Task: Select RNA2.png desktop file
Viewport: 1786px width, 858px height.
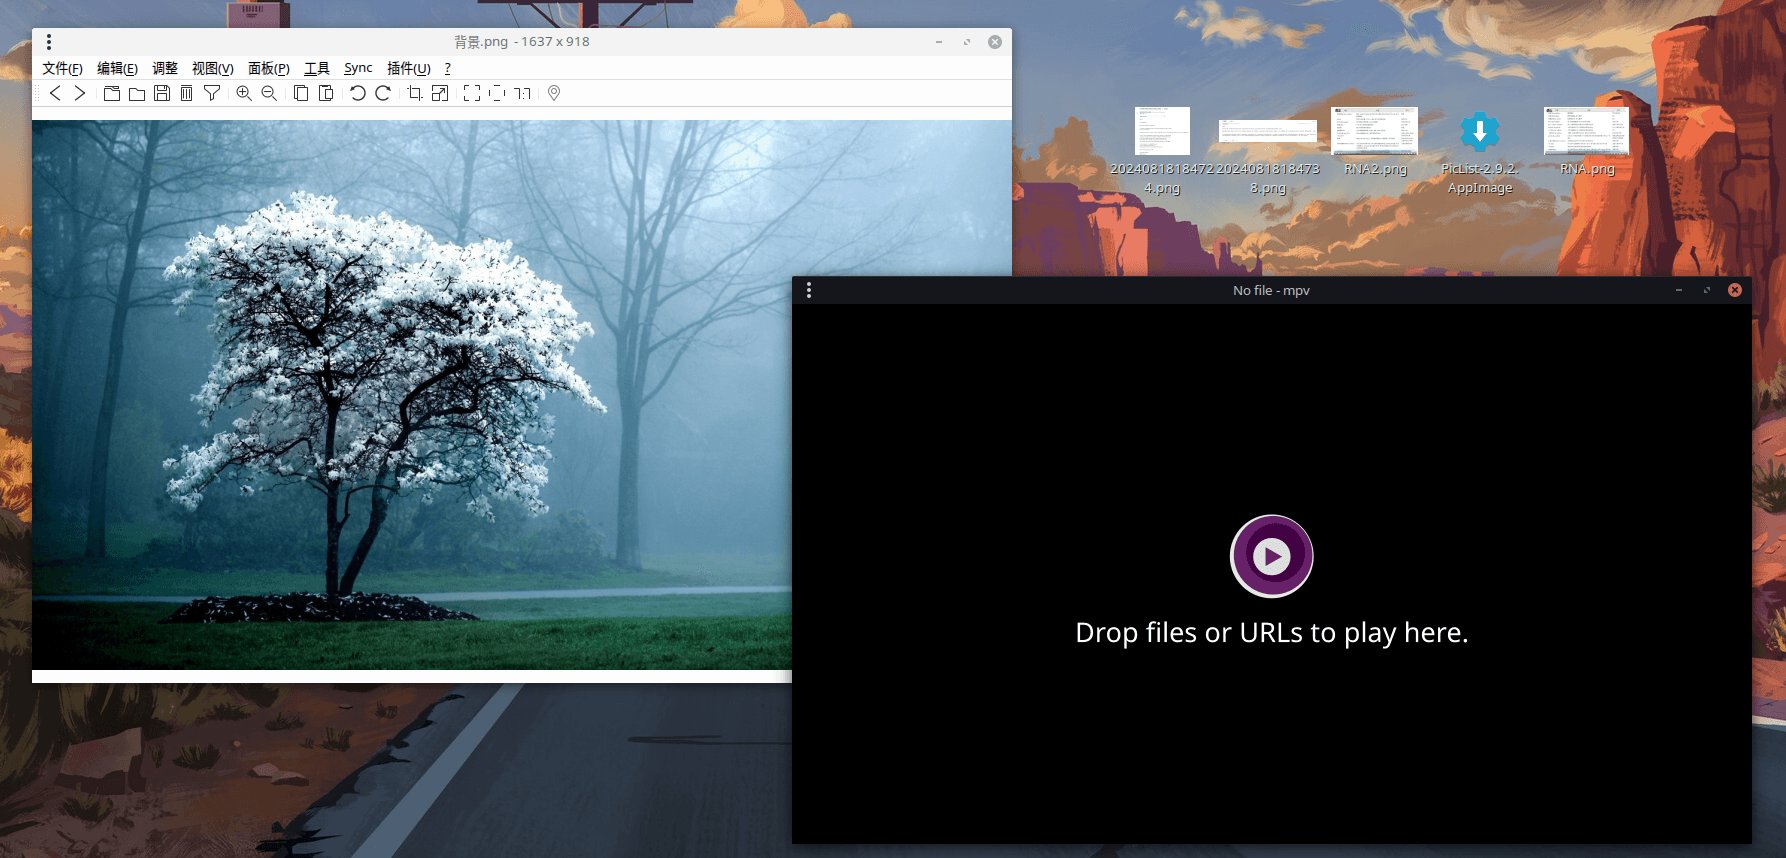Action: pyautogui.click(x=1375, y=142)
